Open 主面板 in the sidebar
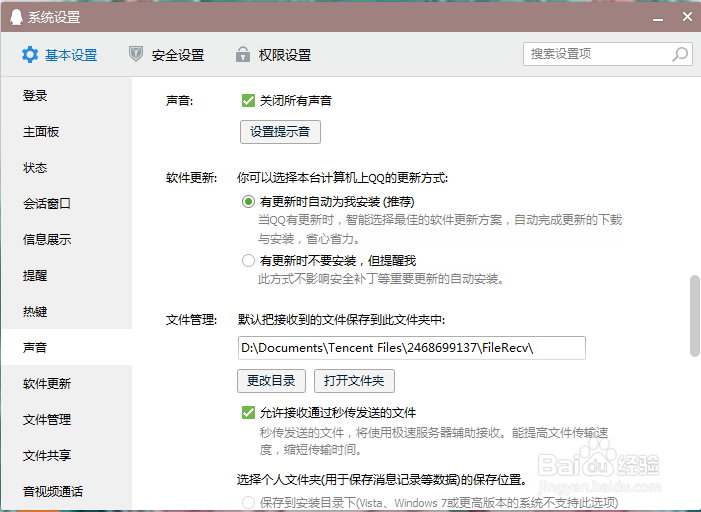 pyautogui.click(x=67, y=131)
